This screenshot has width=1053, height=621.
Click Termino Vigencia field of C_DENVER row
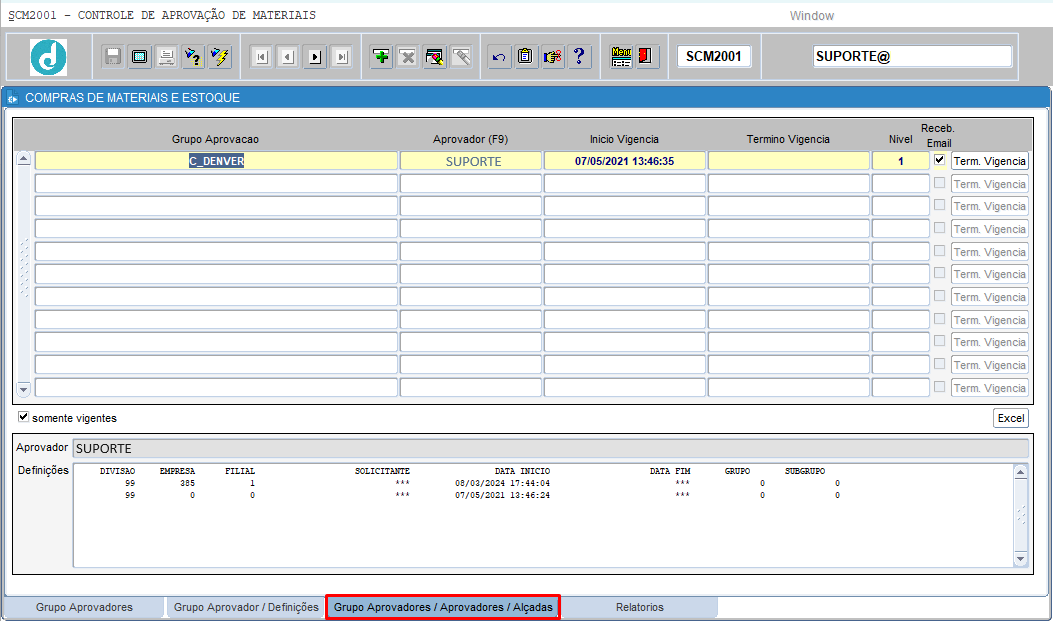(x=788, y=161)
